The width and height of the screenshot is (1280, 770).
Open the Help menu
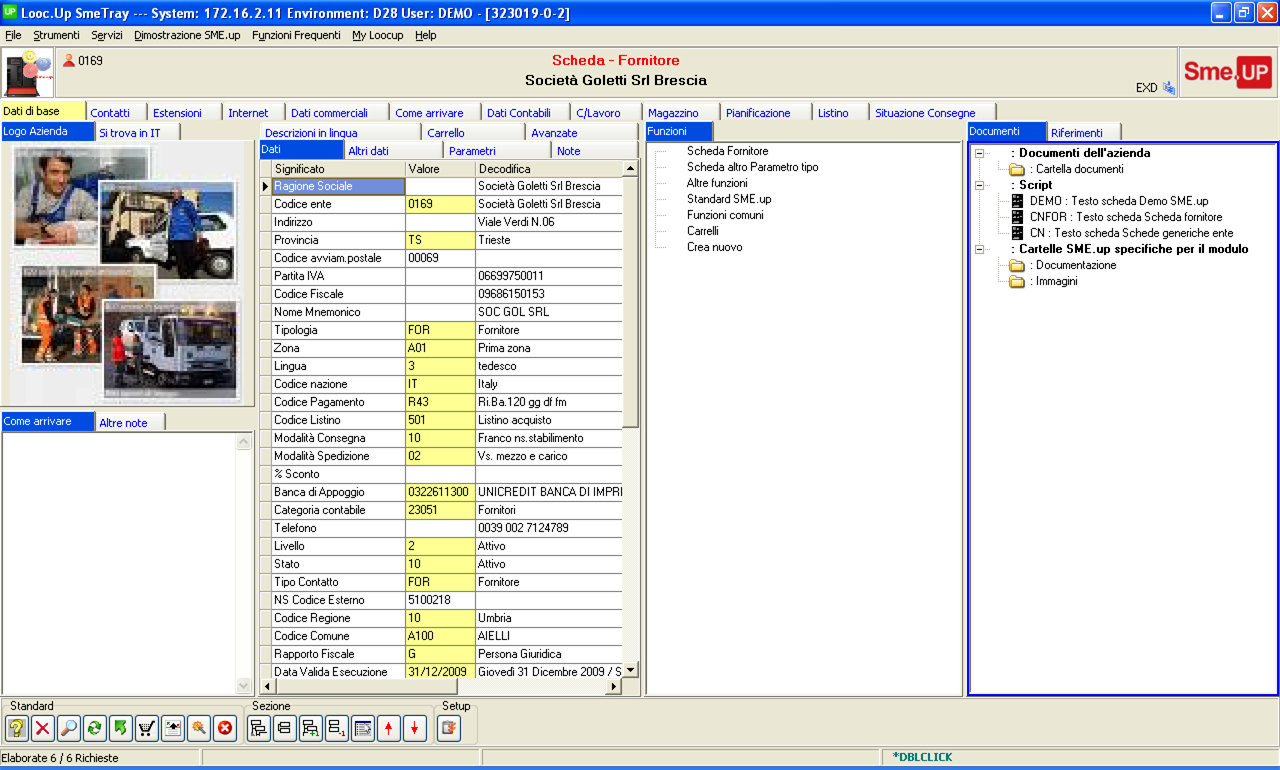point(426,35)
